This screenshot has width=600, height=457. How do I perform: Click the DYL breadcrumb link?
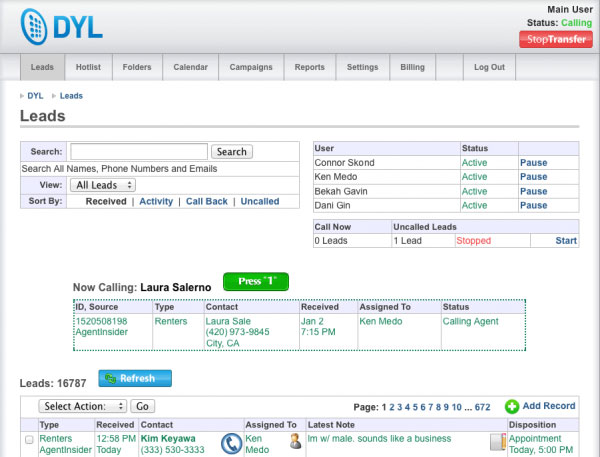(35, 96)
